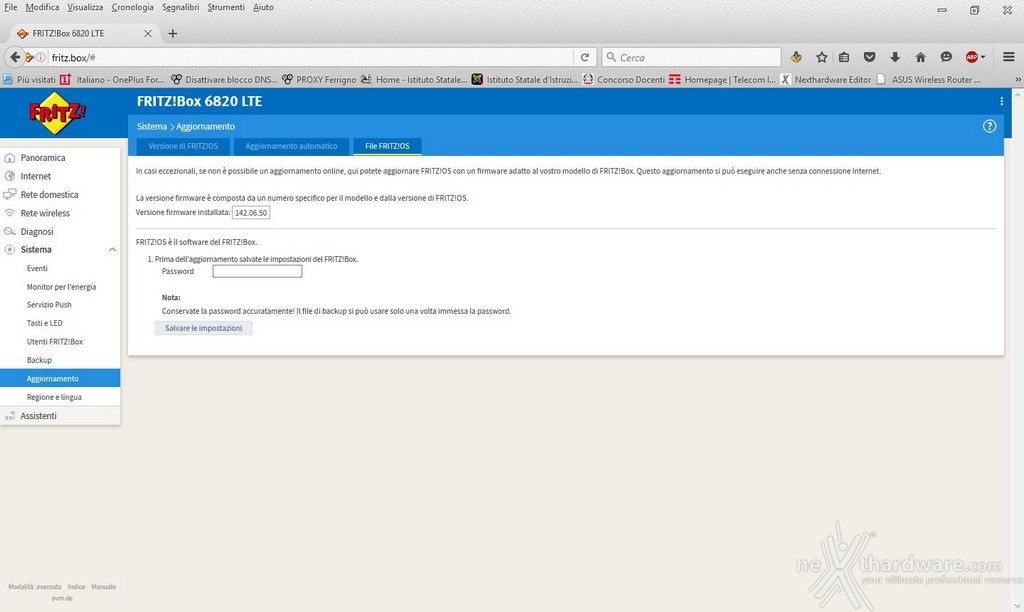The image size is (1024, 612).
Task: Open the Indice link
Action: (76, 587)
